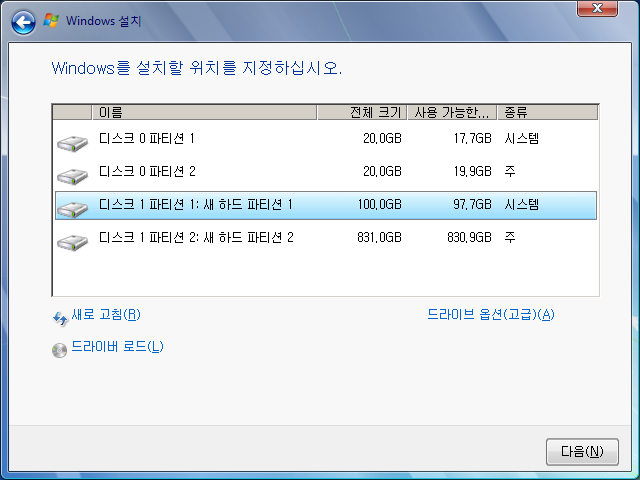Open 드라이브 옵션(고급)(A)
Screen dimensions: 640x480
(491, 314)
